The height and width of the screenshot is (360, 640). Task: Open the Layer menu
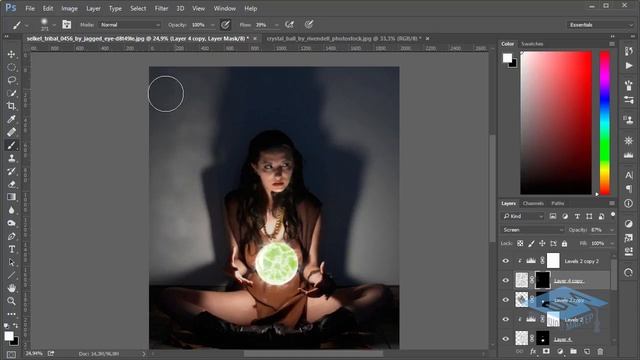click(93, 8)
